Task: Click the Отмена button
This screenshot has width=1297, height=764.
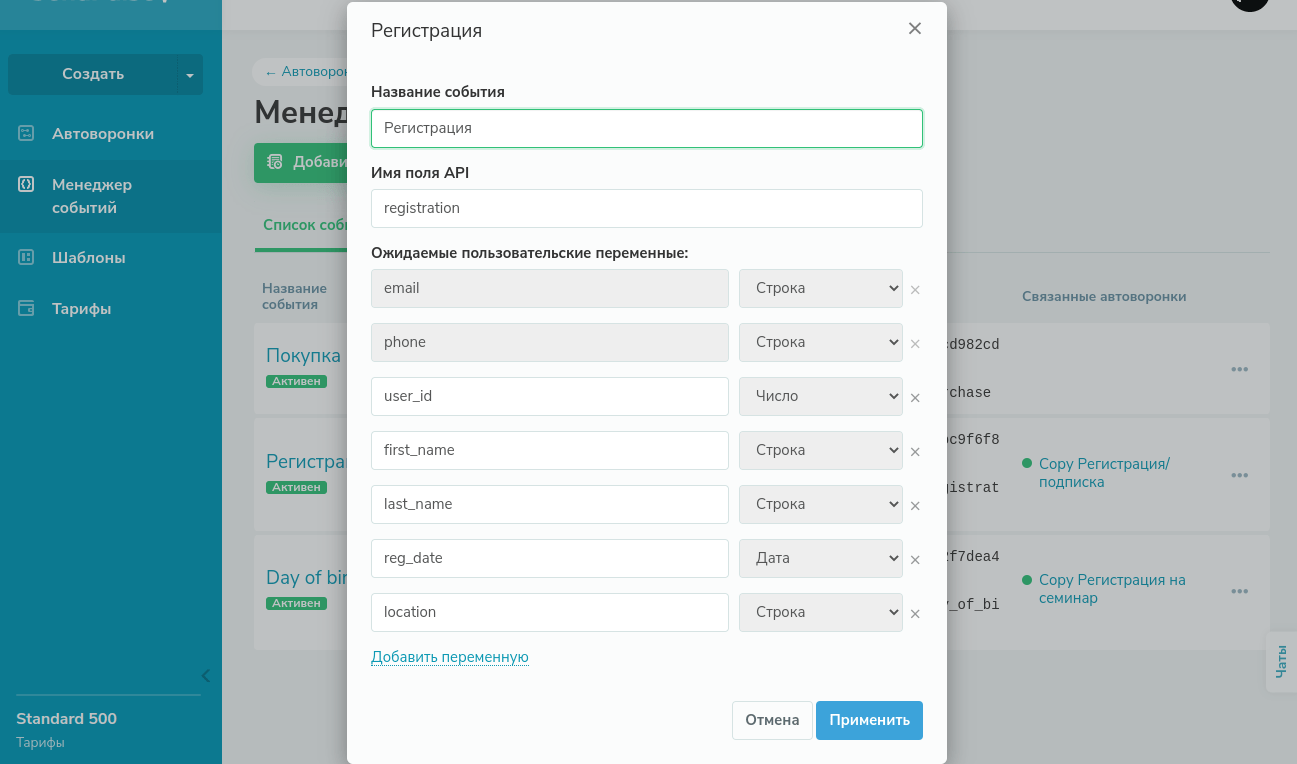Action: pyautogui.click(x=771, y=720)
